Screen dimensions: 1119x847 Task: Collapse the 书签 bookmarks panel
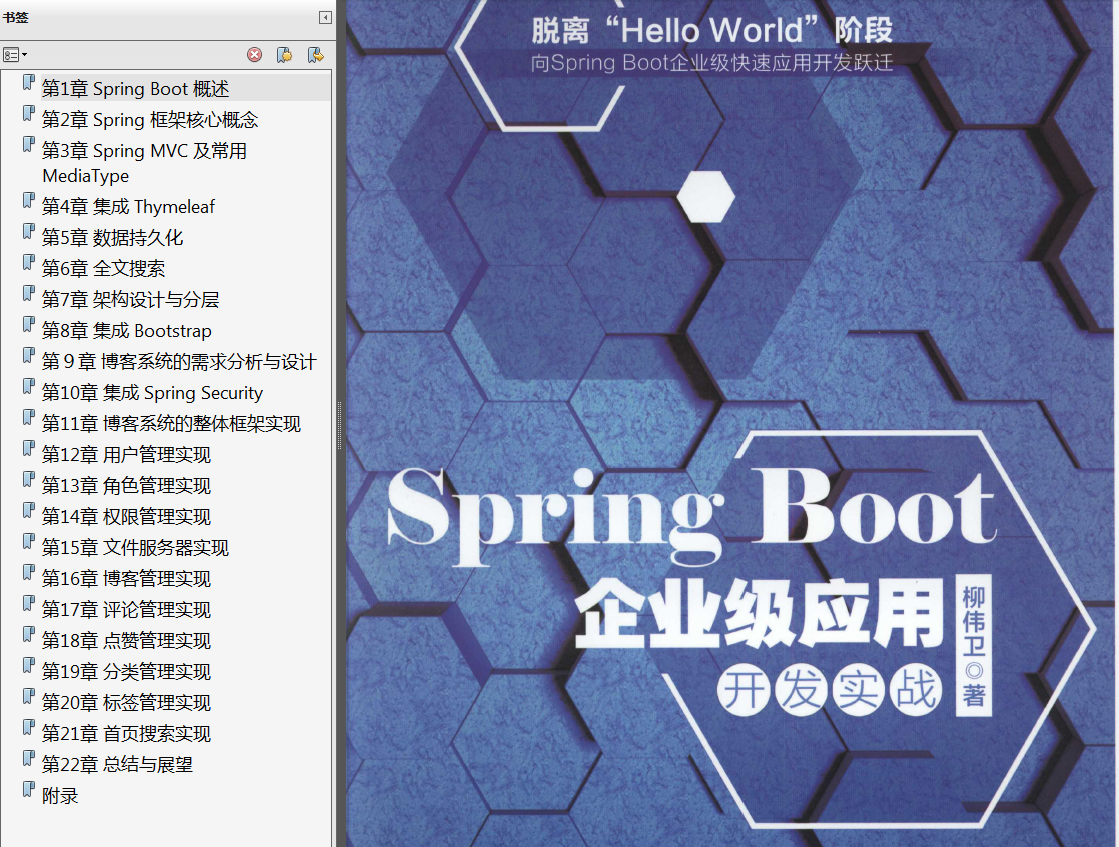pos(325,18)
